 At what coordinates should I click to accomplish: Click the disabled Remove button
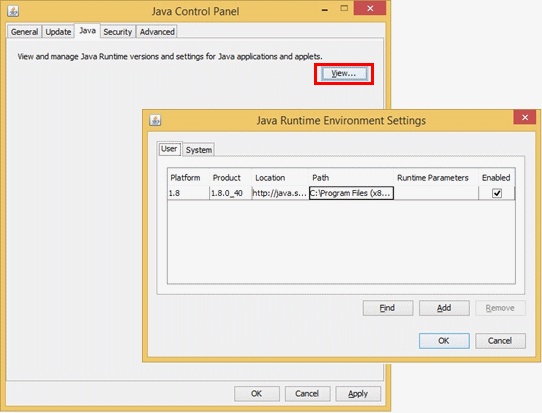tap(500, 308)
